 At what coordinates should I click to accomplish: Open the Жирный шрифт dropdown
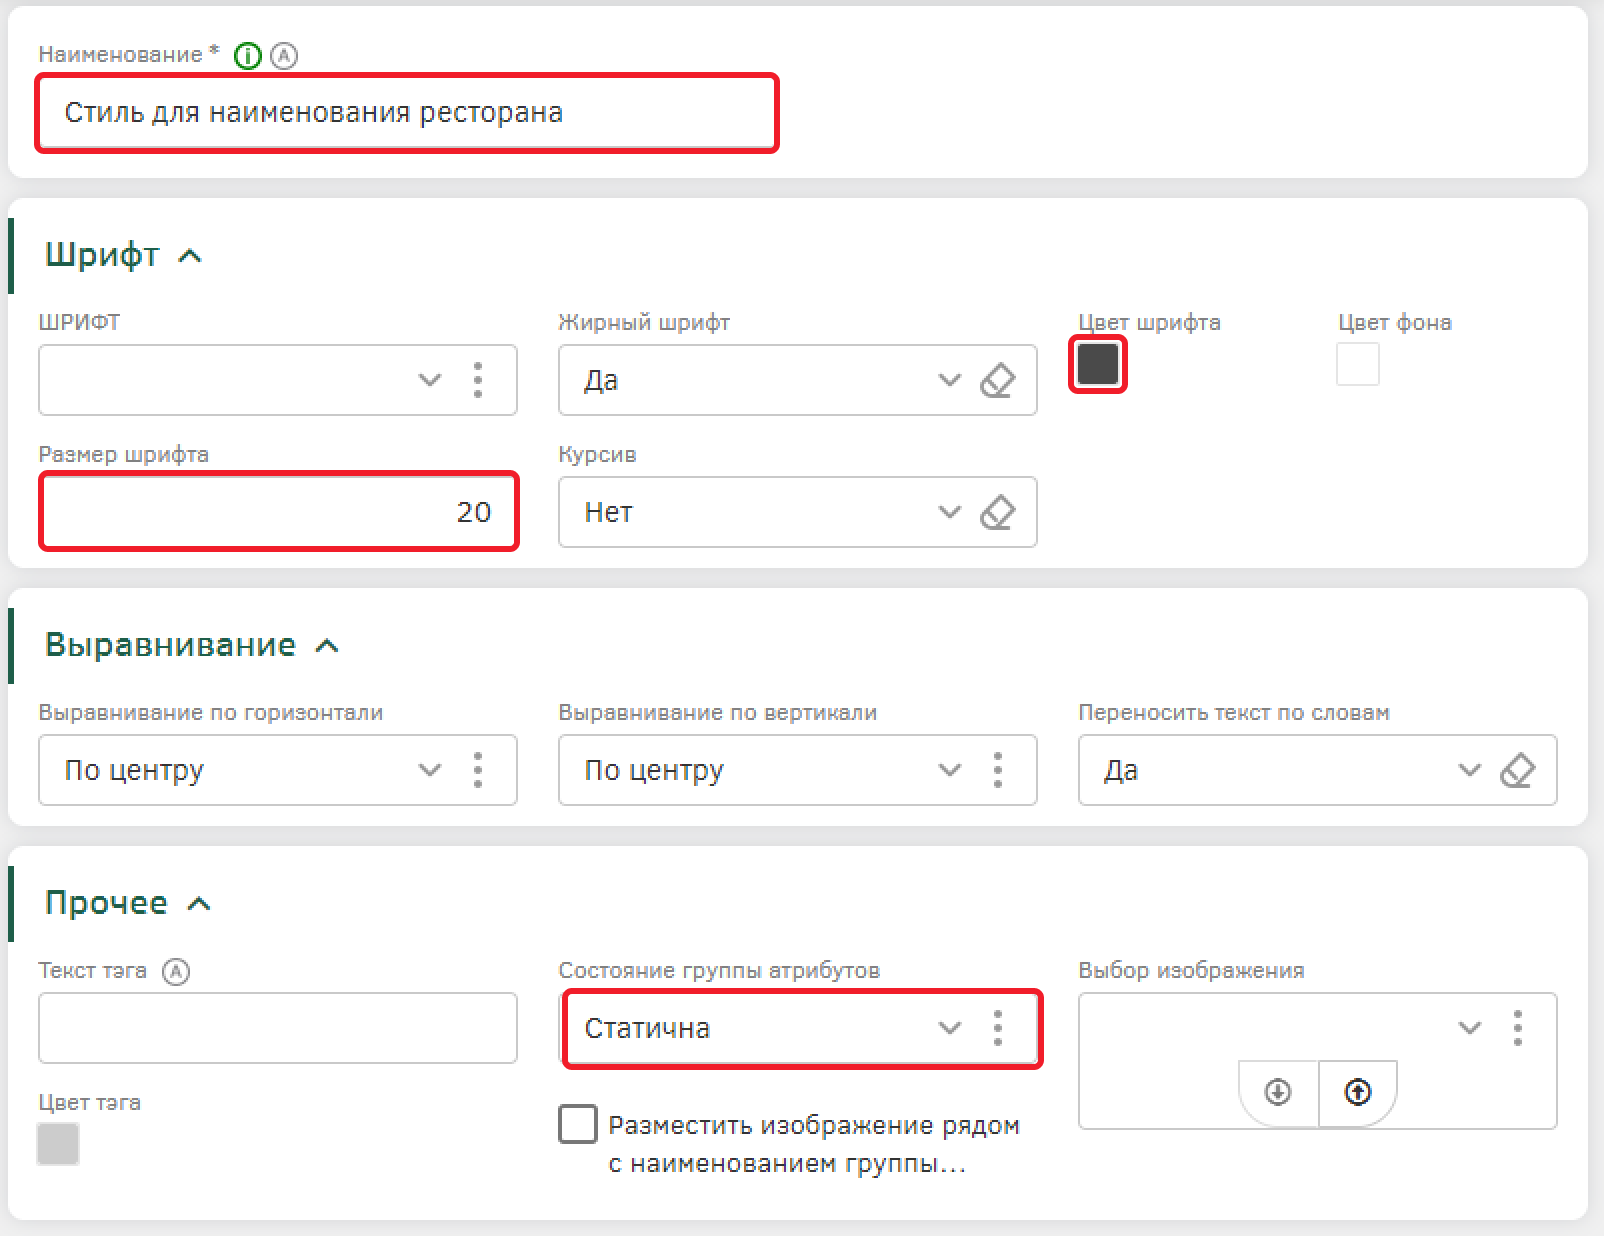point(949,380)
